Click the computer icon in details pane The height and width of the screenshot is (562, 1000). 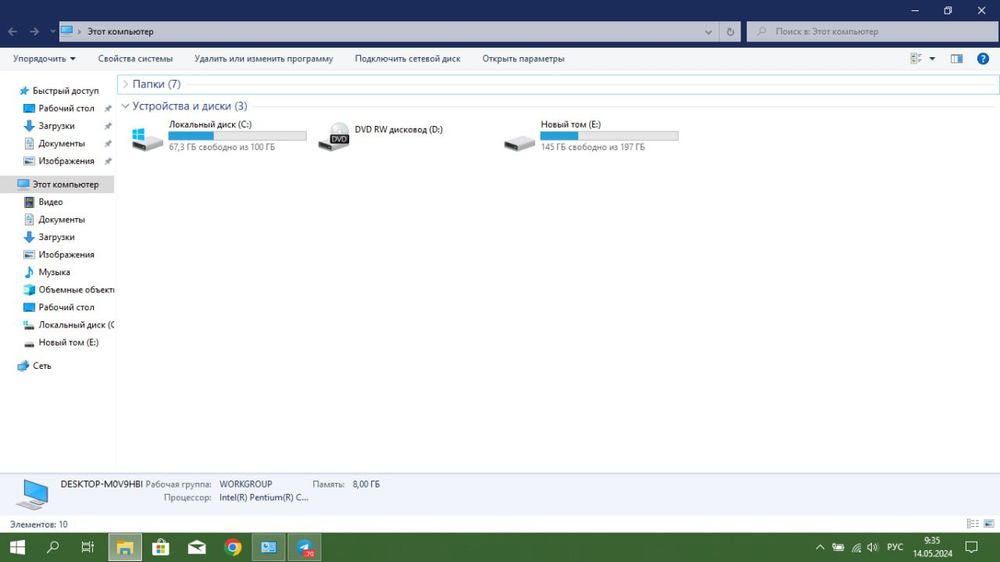click(32, 494)
